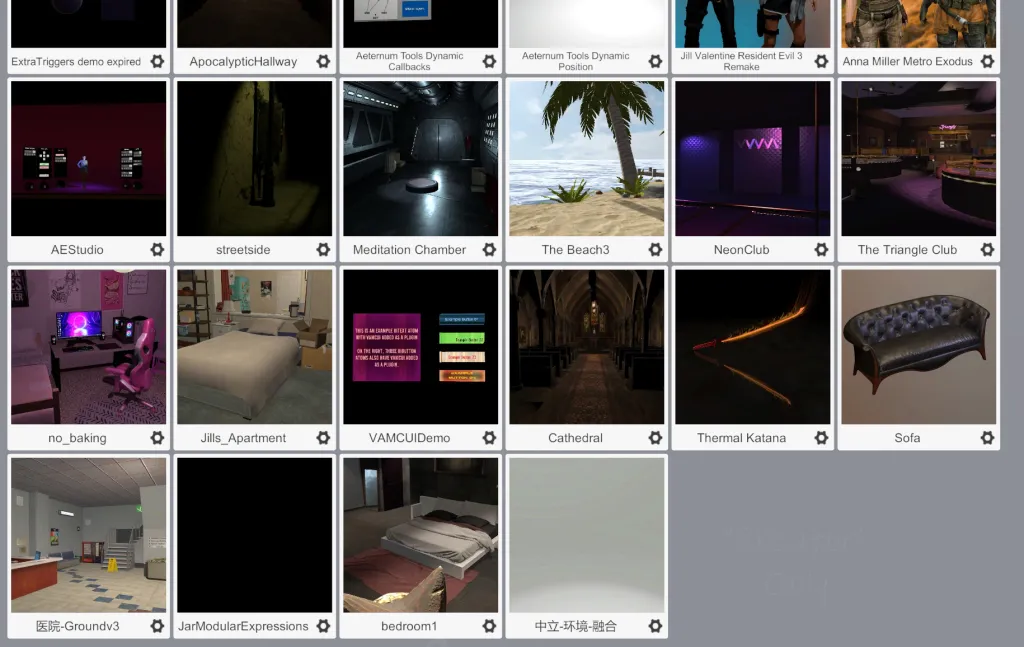This screenshot has width=1024, height=647.
Task: Click gear icon for Aeternum Tools Dynamic Position
Action: pos(655,61)
